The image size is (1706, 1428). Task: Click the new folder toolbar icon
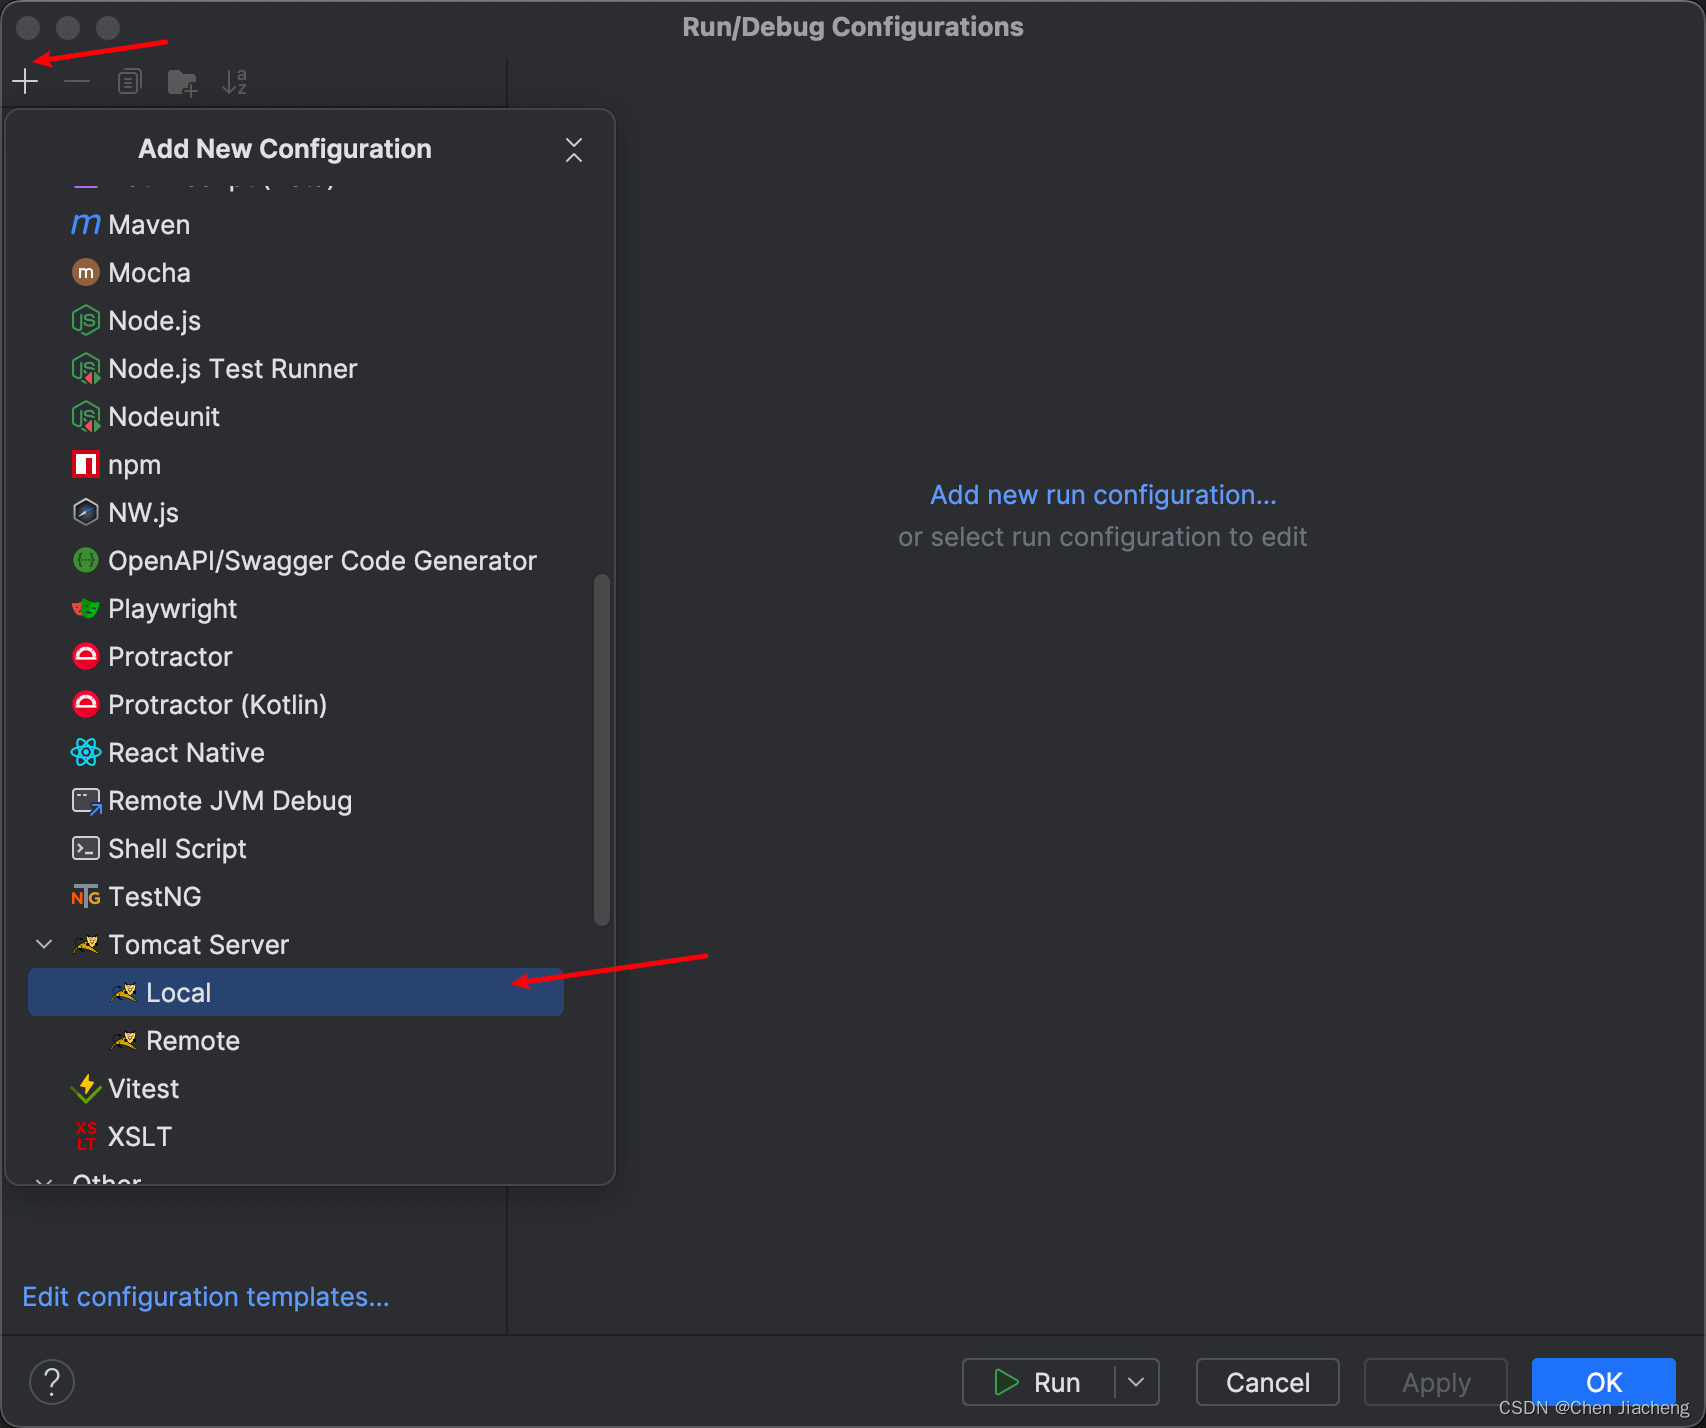[x=182, y=81]
